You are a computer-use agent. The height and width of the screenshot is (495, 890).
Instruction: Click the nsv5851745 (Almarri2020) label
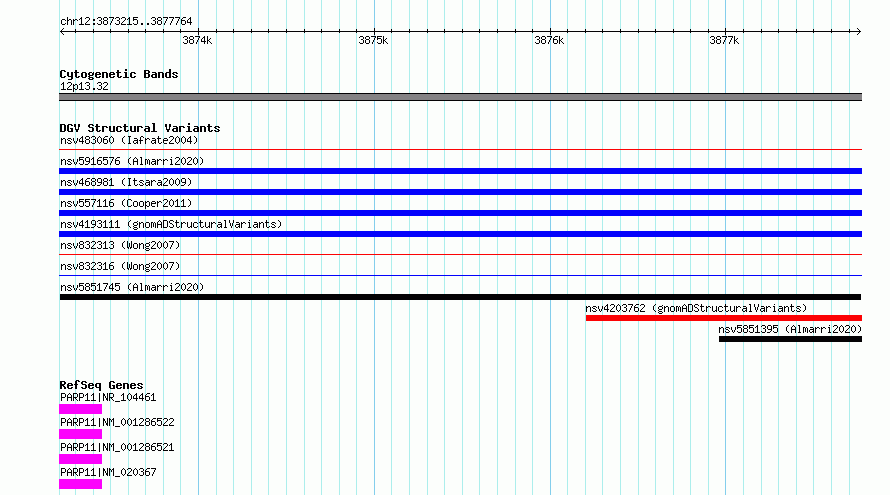[x=132, y=287]
